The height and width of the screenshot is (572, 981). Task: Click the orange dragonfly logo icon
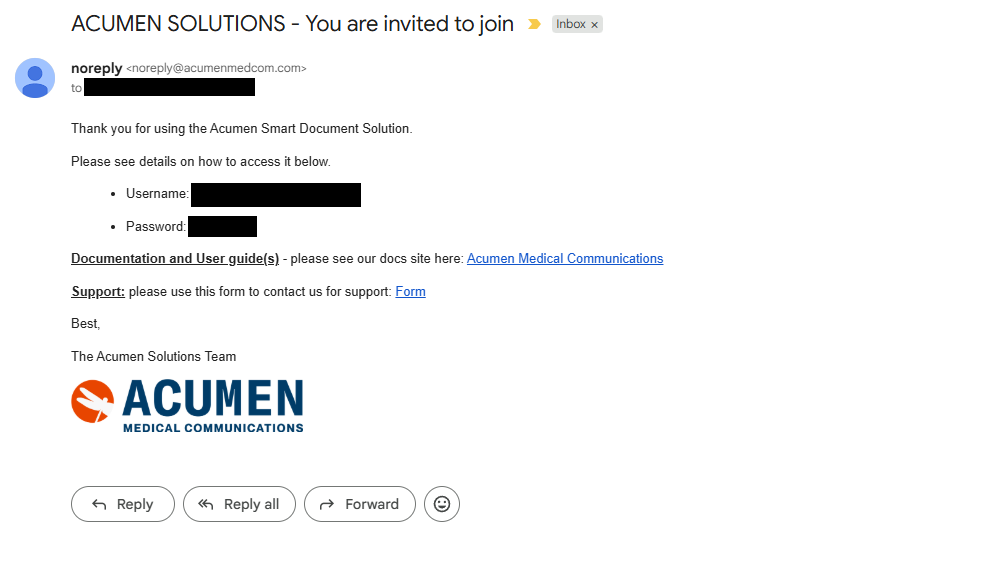92,401
